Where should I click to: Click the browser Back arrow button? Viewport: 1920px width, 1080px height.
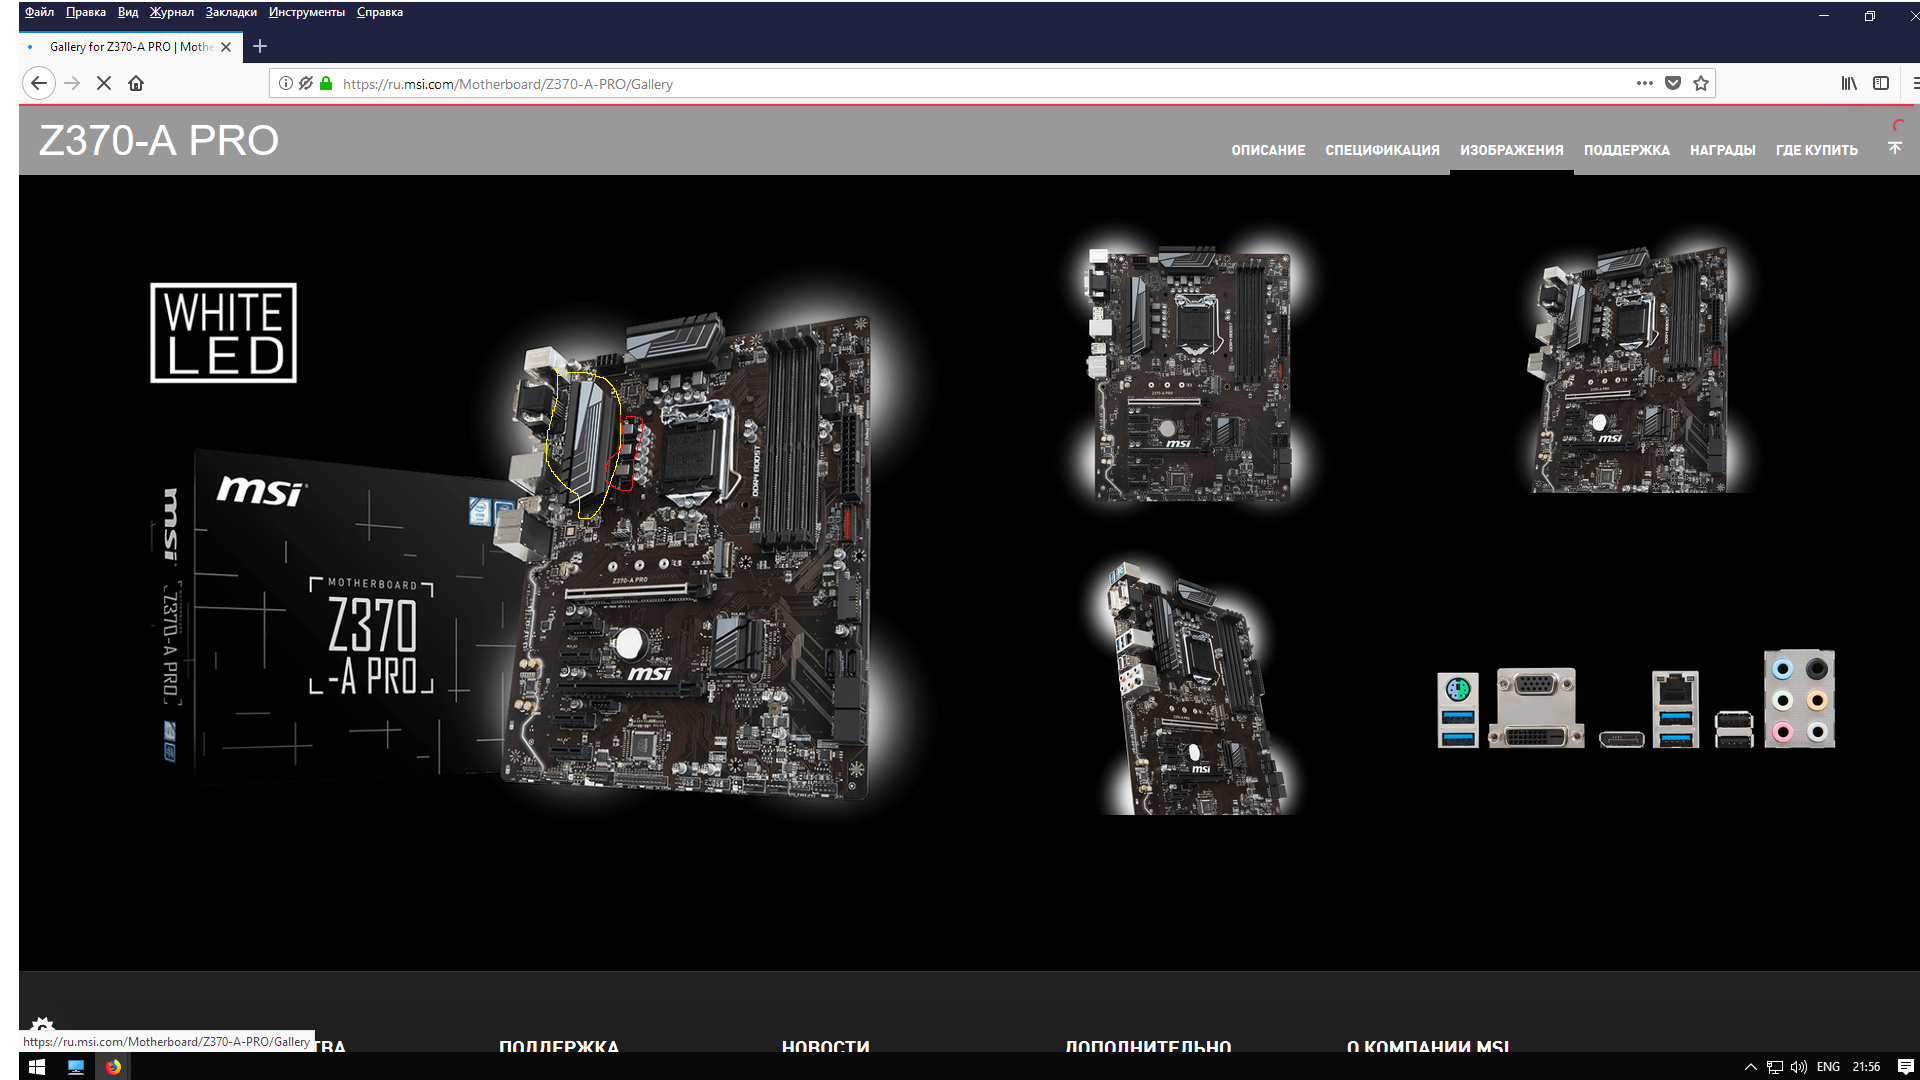(x=38, y=84)
